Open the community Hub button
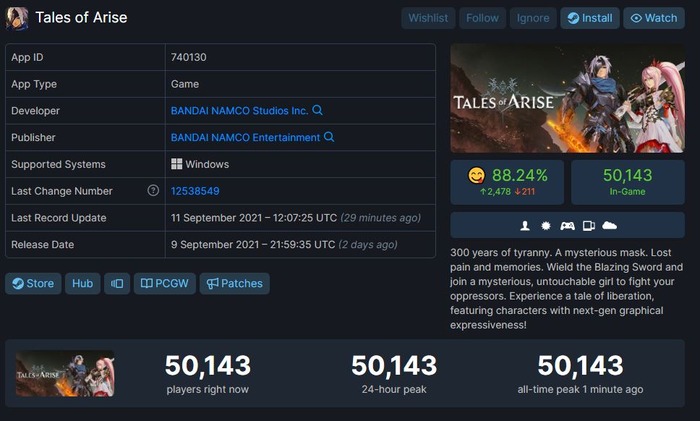Screen dimensions: 700x421 point(83,283)
